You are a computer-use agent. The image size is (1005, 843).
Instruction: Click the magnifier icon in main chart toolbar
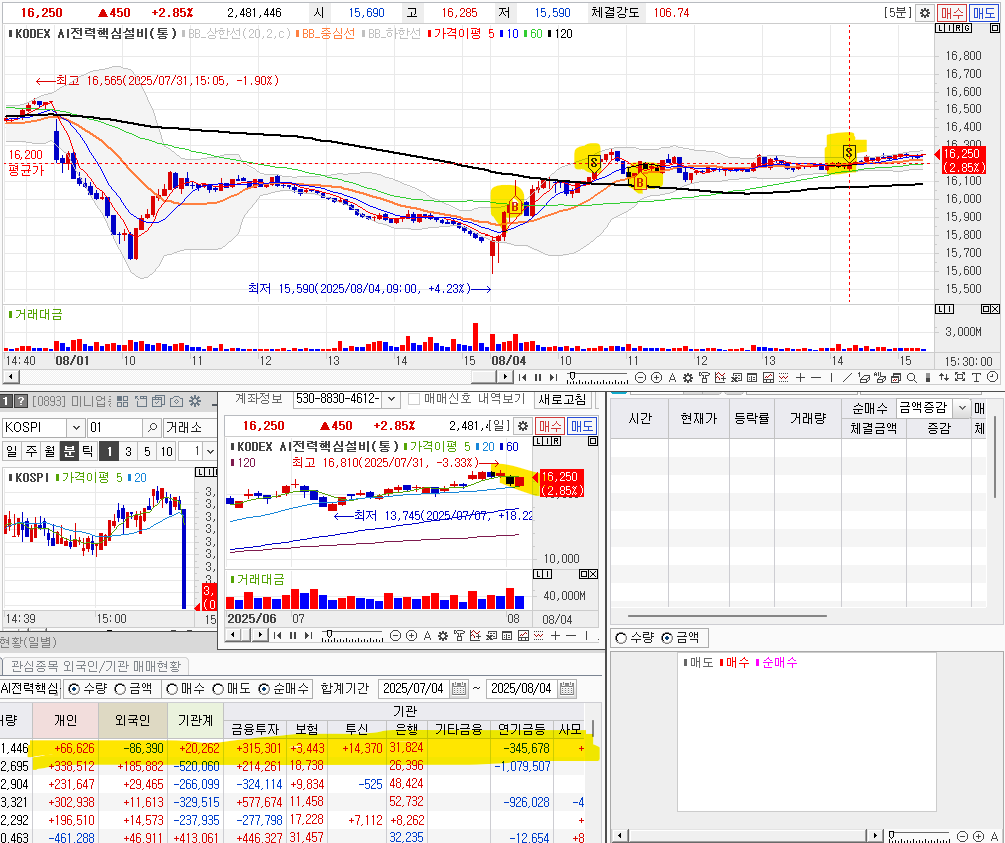pyautogui.click(x=911, y=378)
